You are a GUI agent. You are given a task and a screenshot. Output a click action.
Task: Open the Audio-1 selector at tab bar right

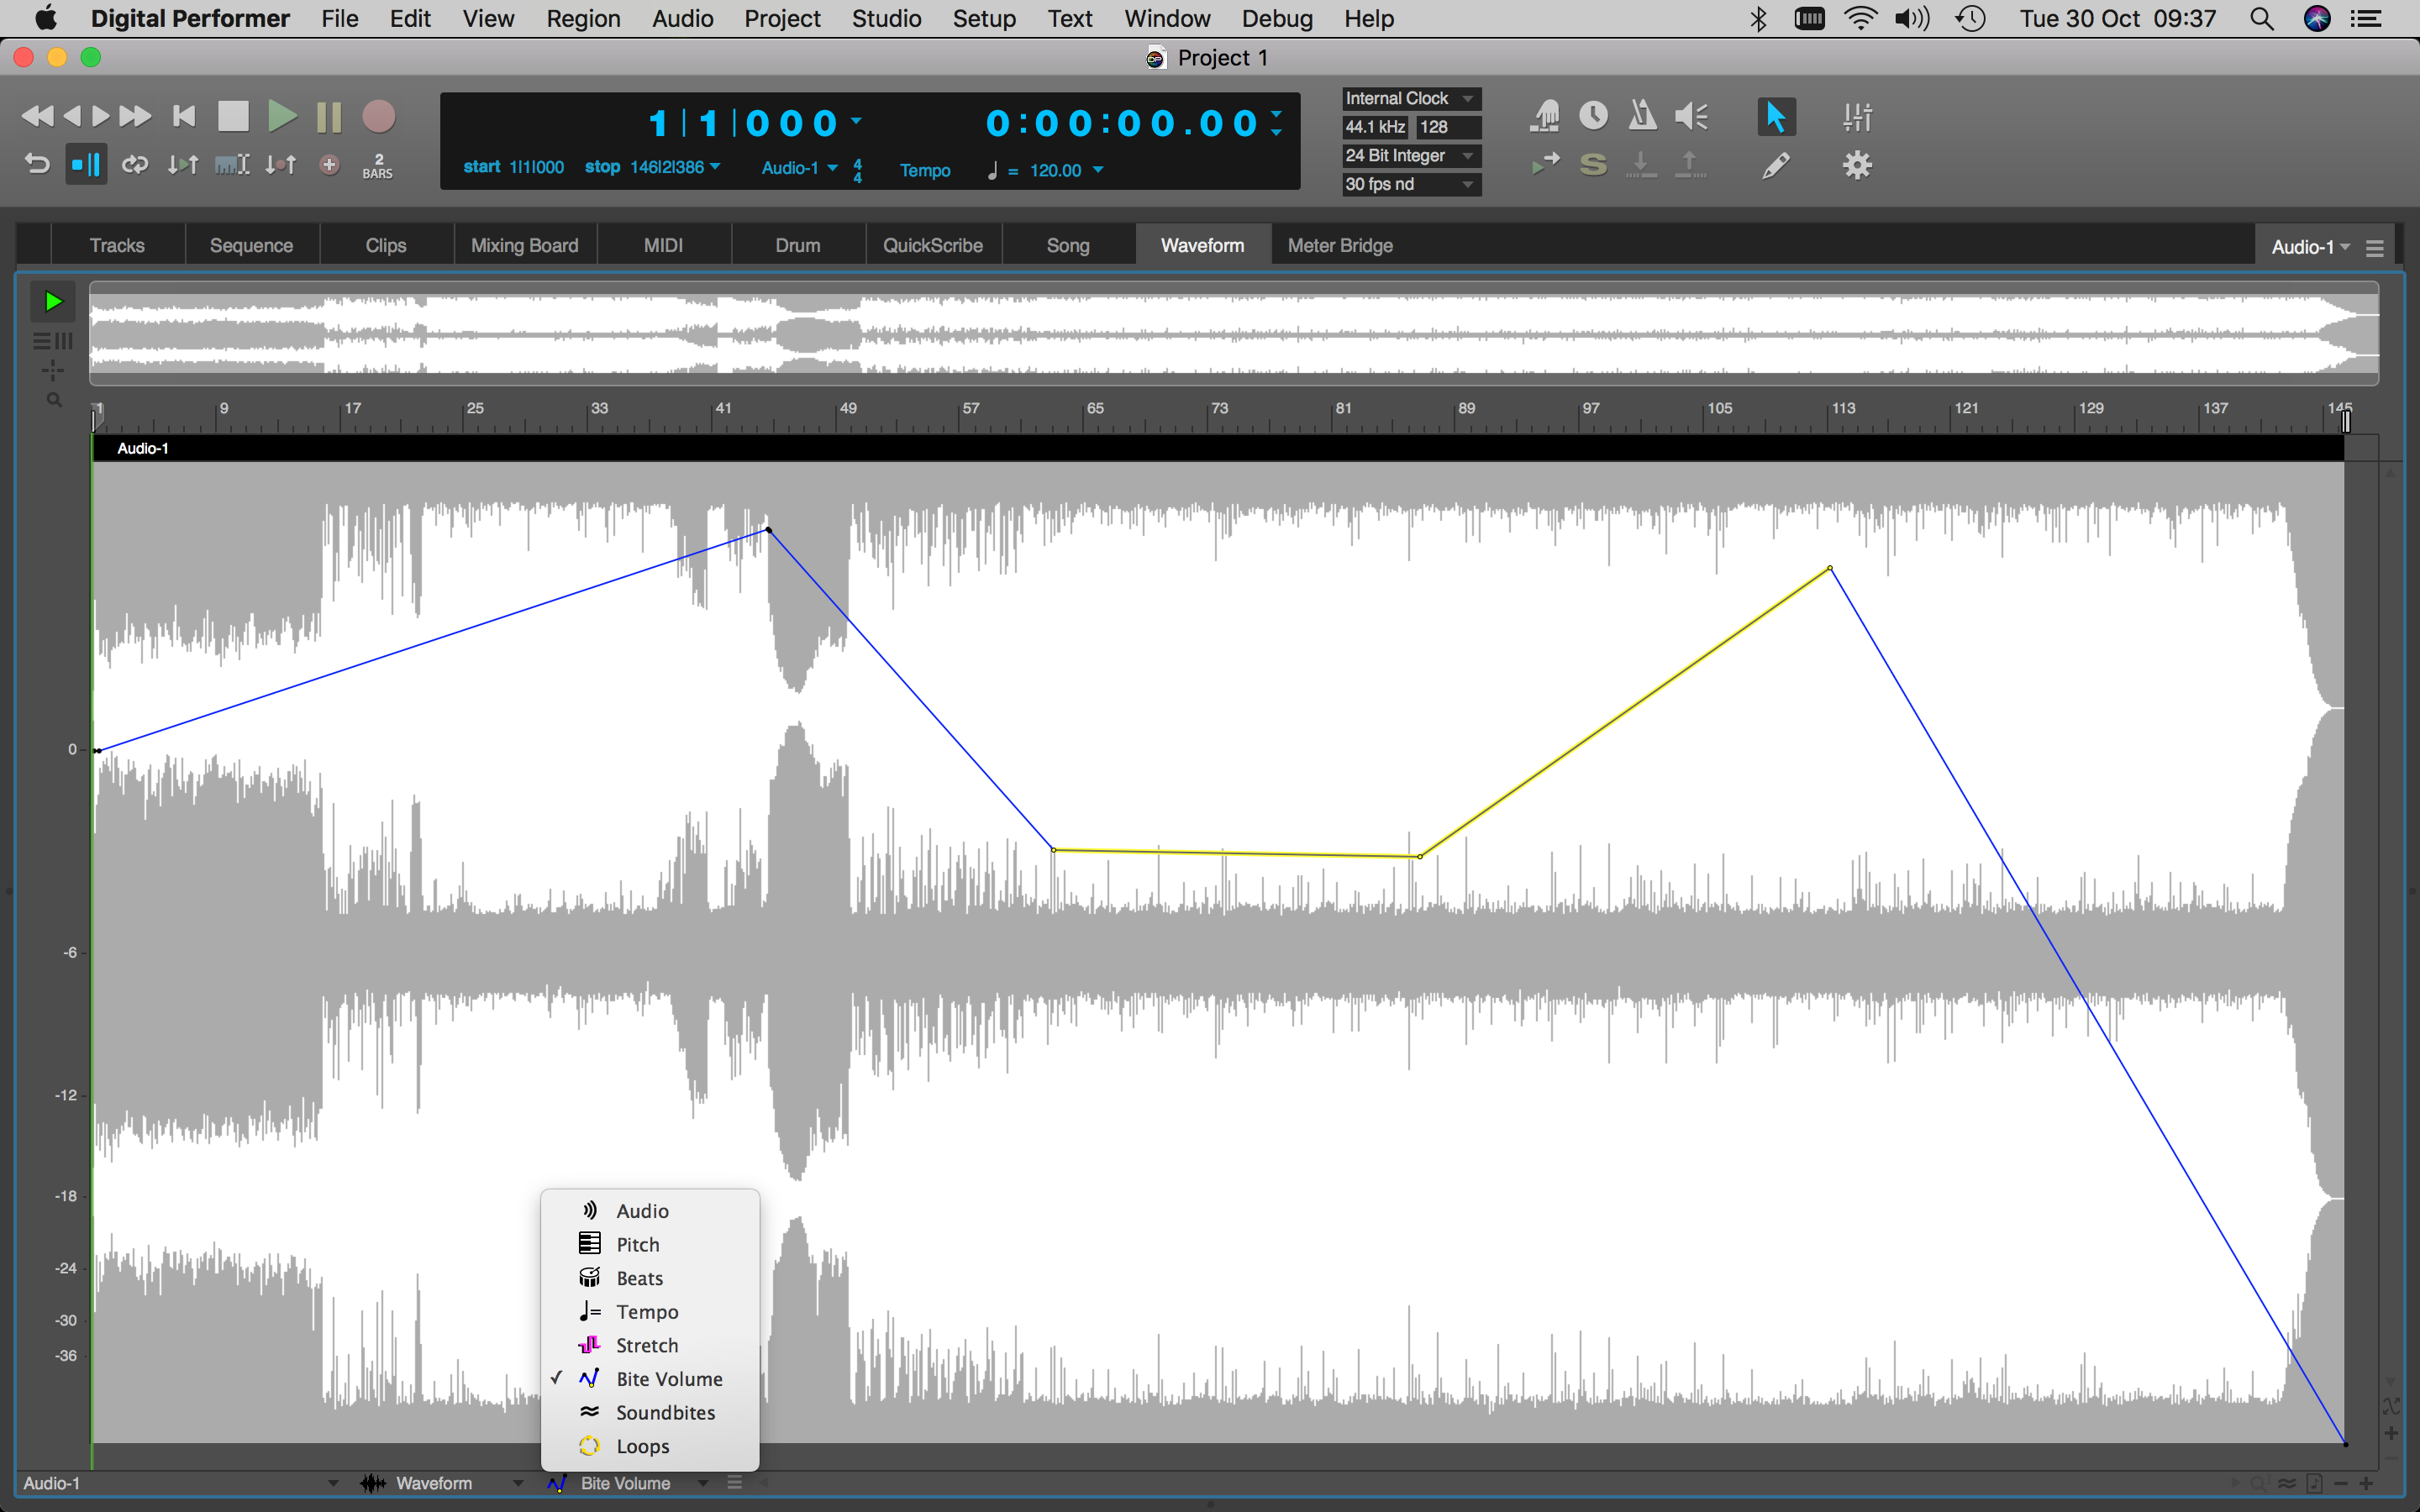(2310, 247)
